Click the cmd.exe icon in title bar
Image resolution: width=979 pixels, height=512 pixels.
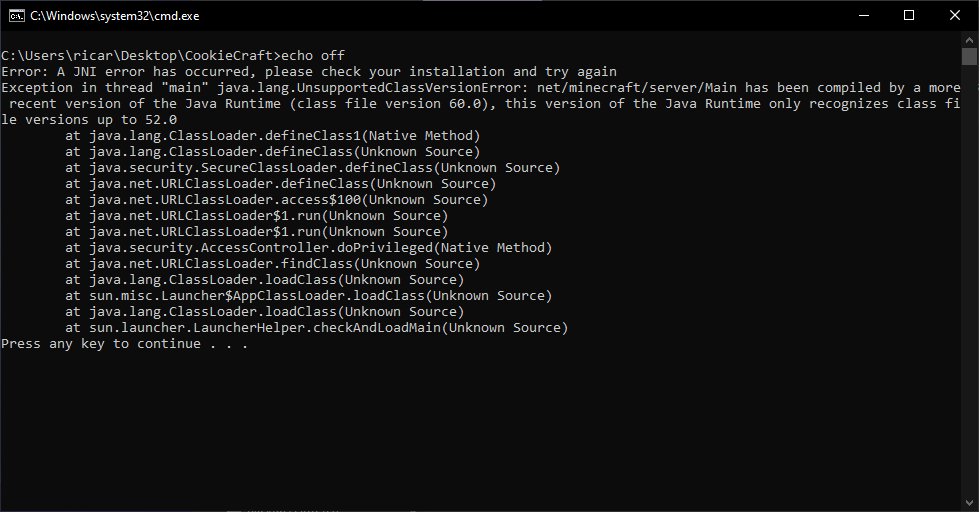pos(15,16)
